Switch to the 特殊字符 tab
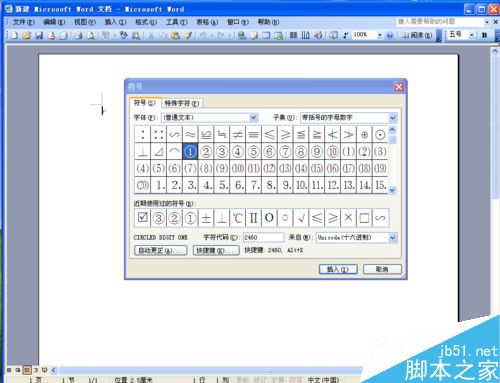 pyautogui.click(x=182, y=103)
